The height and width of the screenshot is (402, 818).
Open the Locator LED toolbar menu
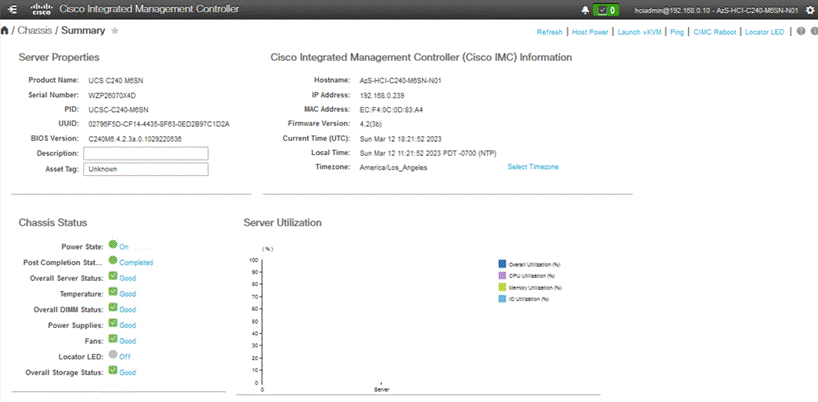tap(764, 32)
